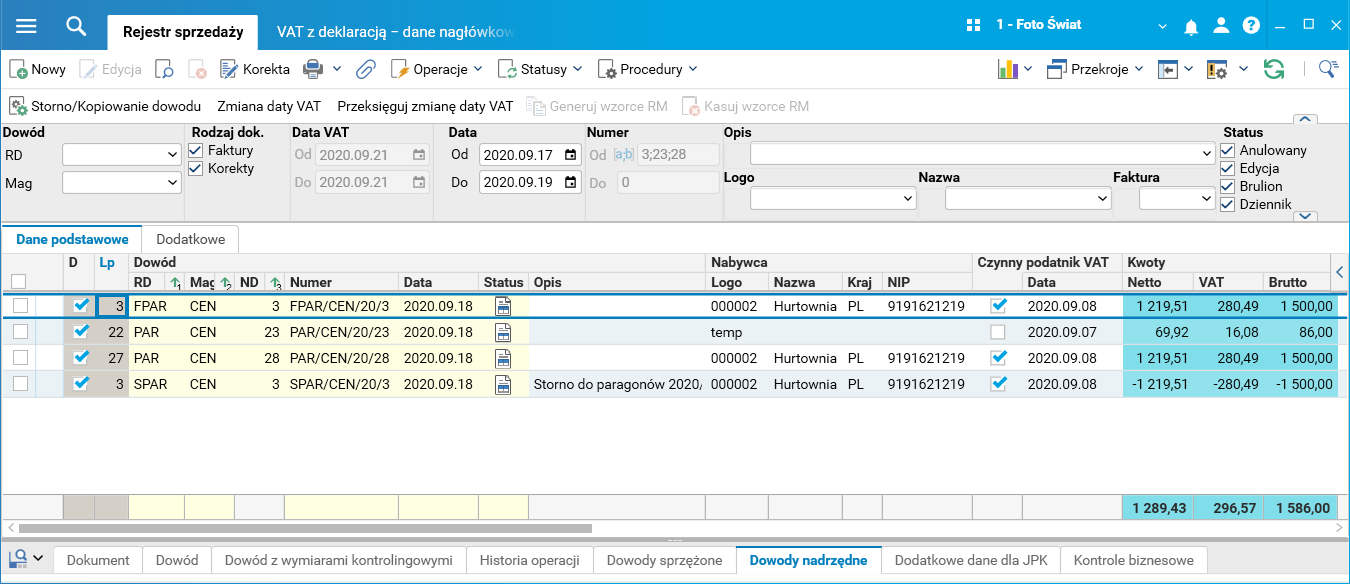The height and width of the screenshot is (584, 1350).
Task: Switch to the Dodatkowe tab
Action: [x=190, y=240]
